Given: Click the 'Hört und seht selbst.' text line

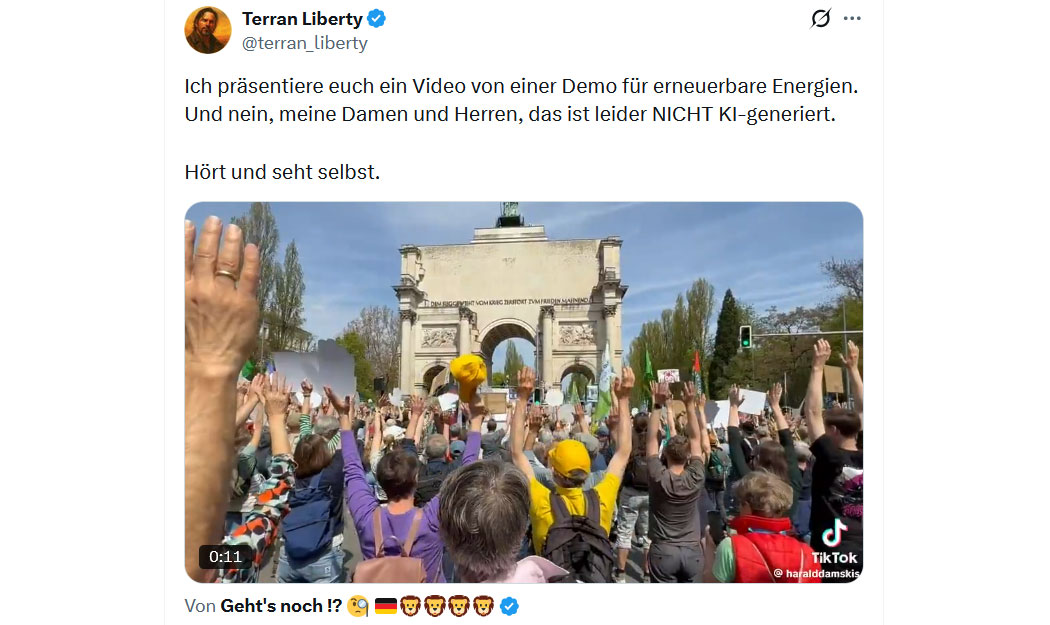Looking at the screenshot, I should pos(282,172).
